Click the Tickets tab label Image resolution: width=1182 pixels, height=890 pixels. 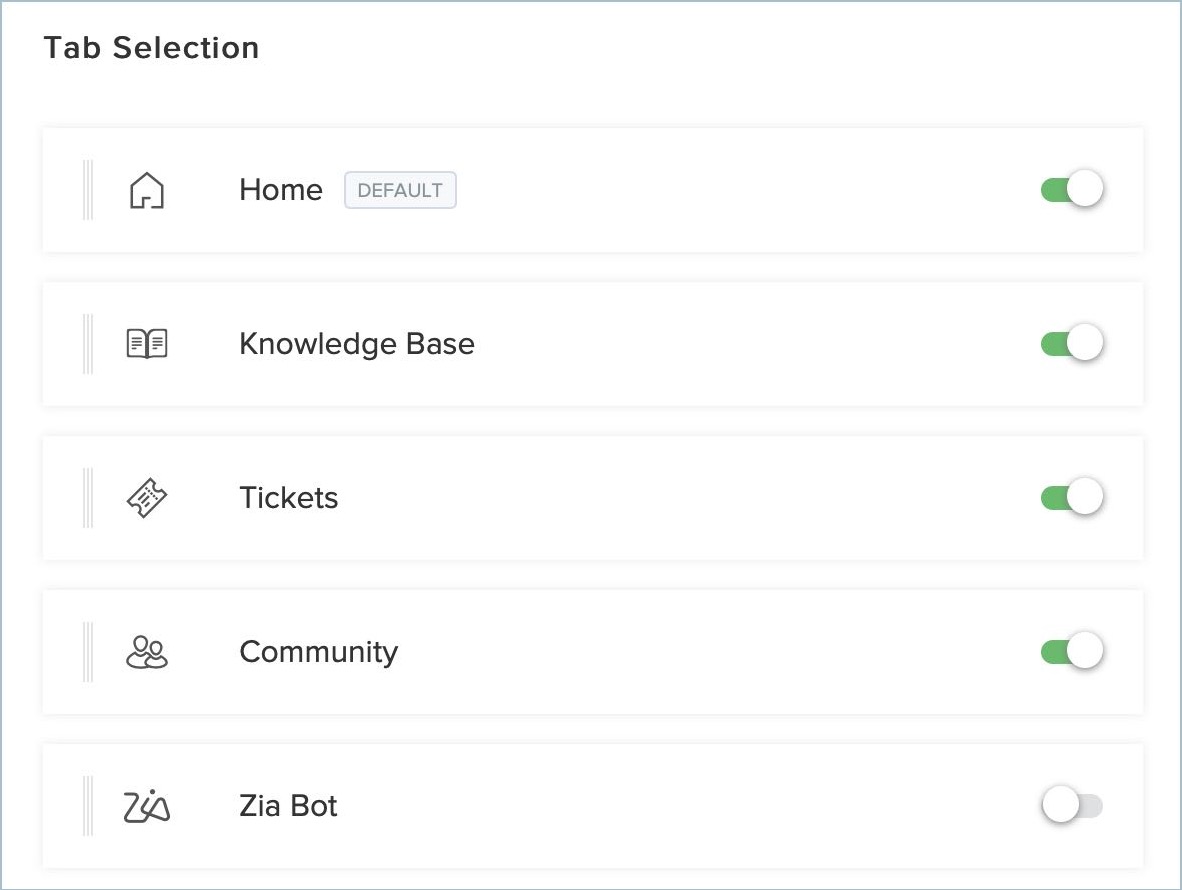point(289,498)
